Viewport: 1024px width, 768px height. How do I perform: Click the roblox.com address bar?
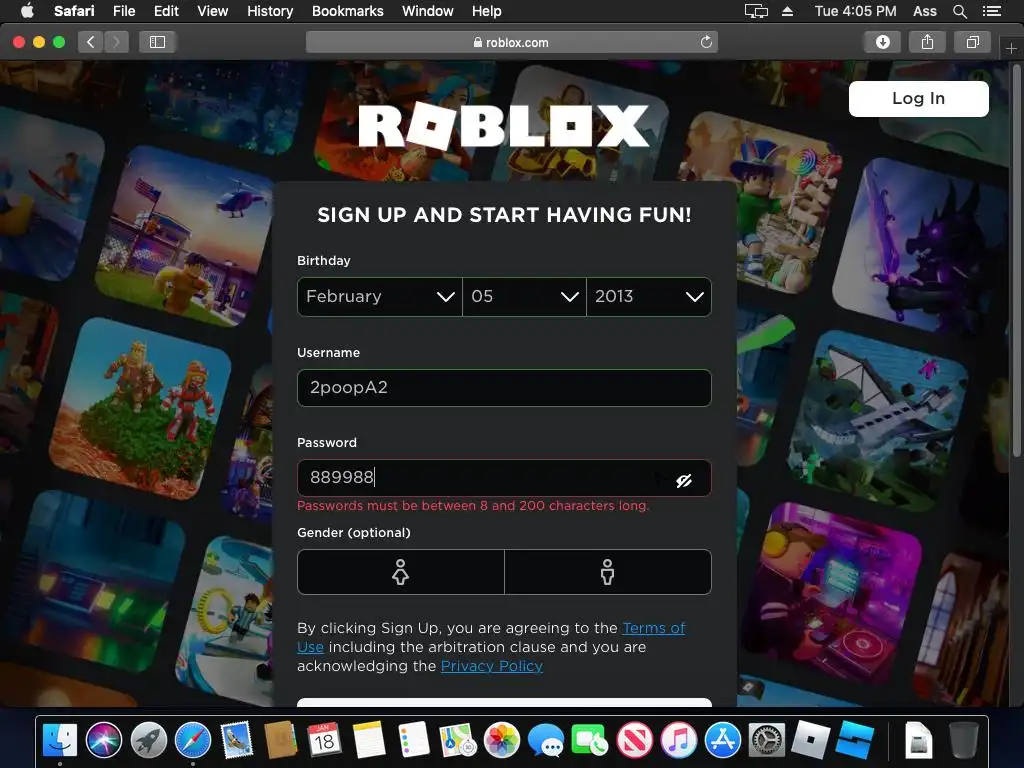click(x=511, y=42)
